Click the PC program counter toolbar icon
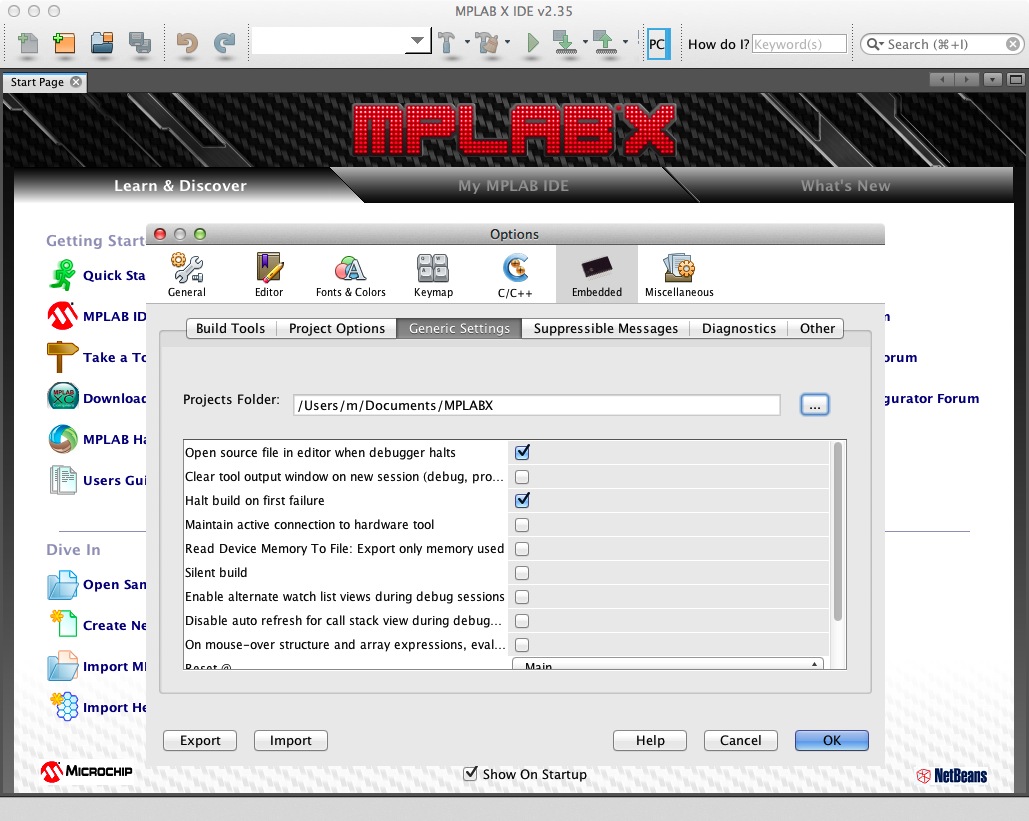Image resolution: width=1029 pixels, height=821 pixels. [657, 44]
